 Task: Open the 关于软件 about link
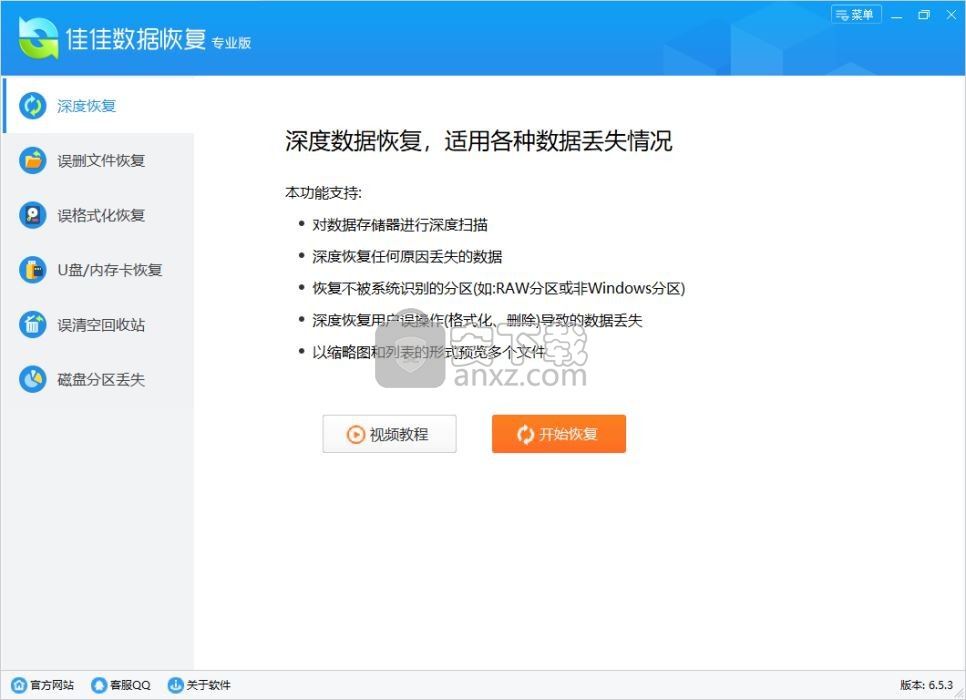click(208, 685)
